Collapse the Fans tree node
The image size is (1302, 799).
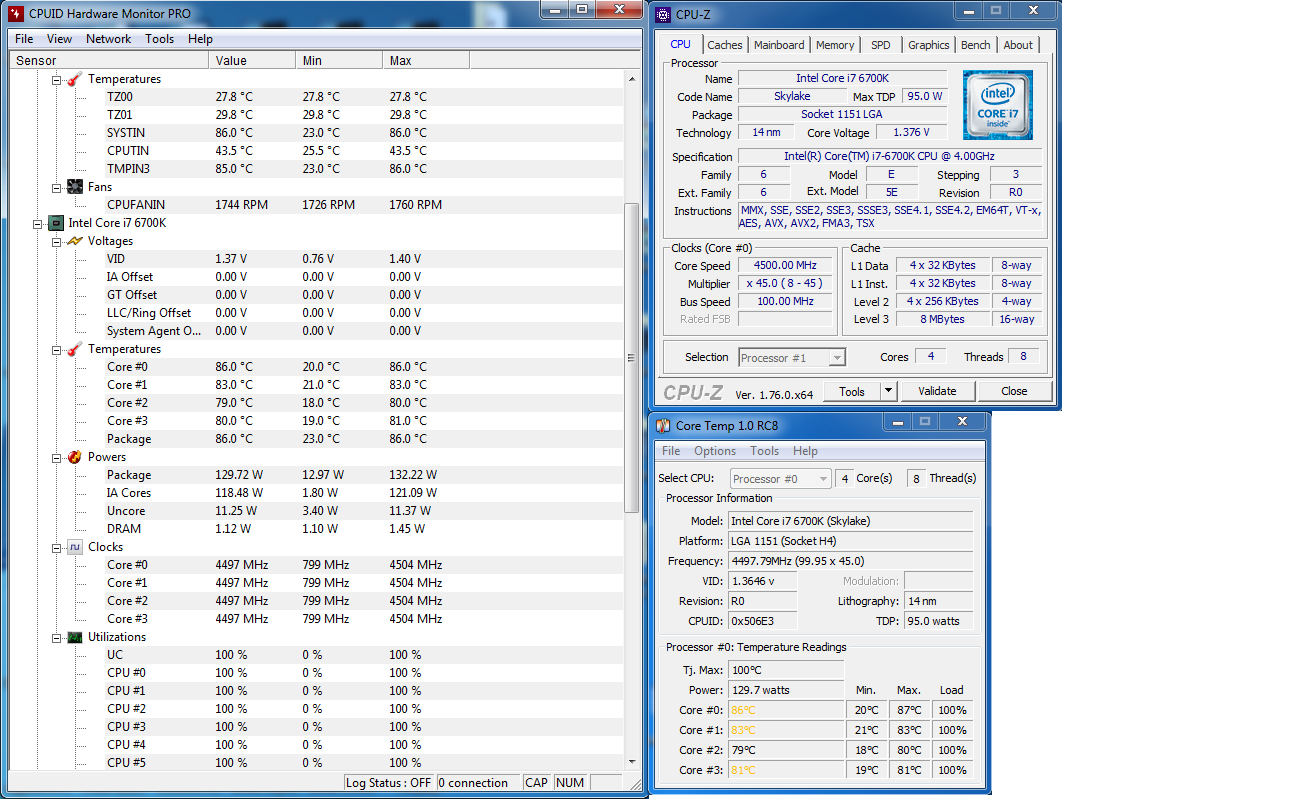[x=57, y=187]
